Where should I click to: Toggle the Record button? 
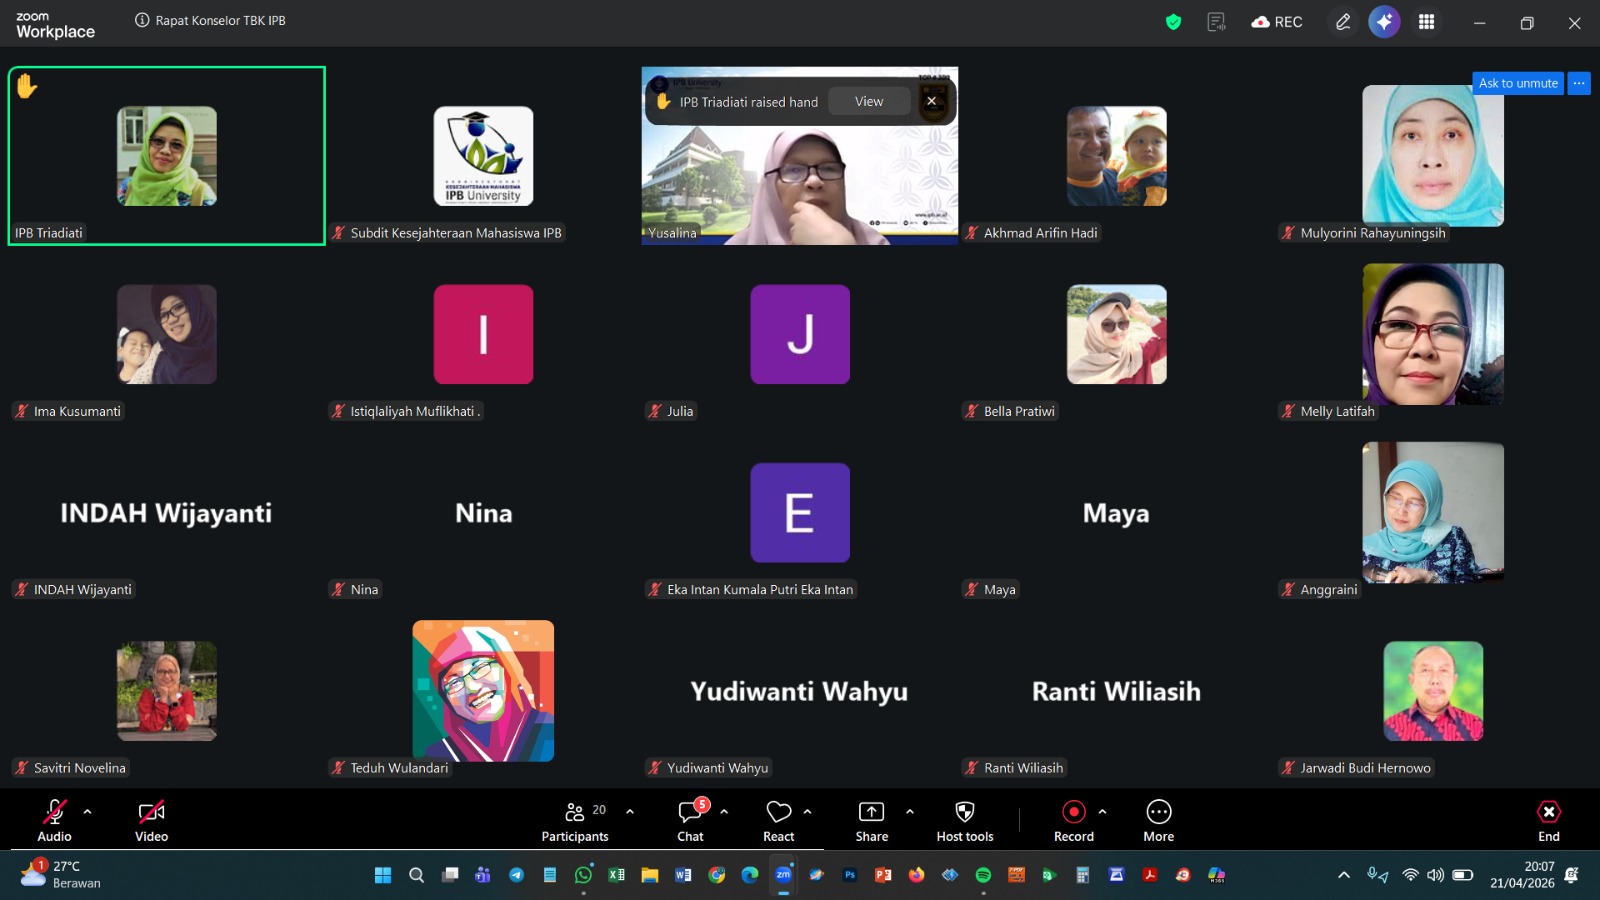1073,820
